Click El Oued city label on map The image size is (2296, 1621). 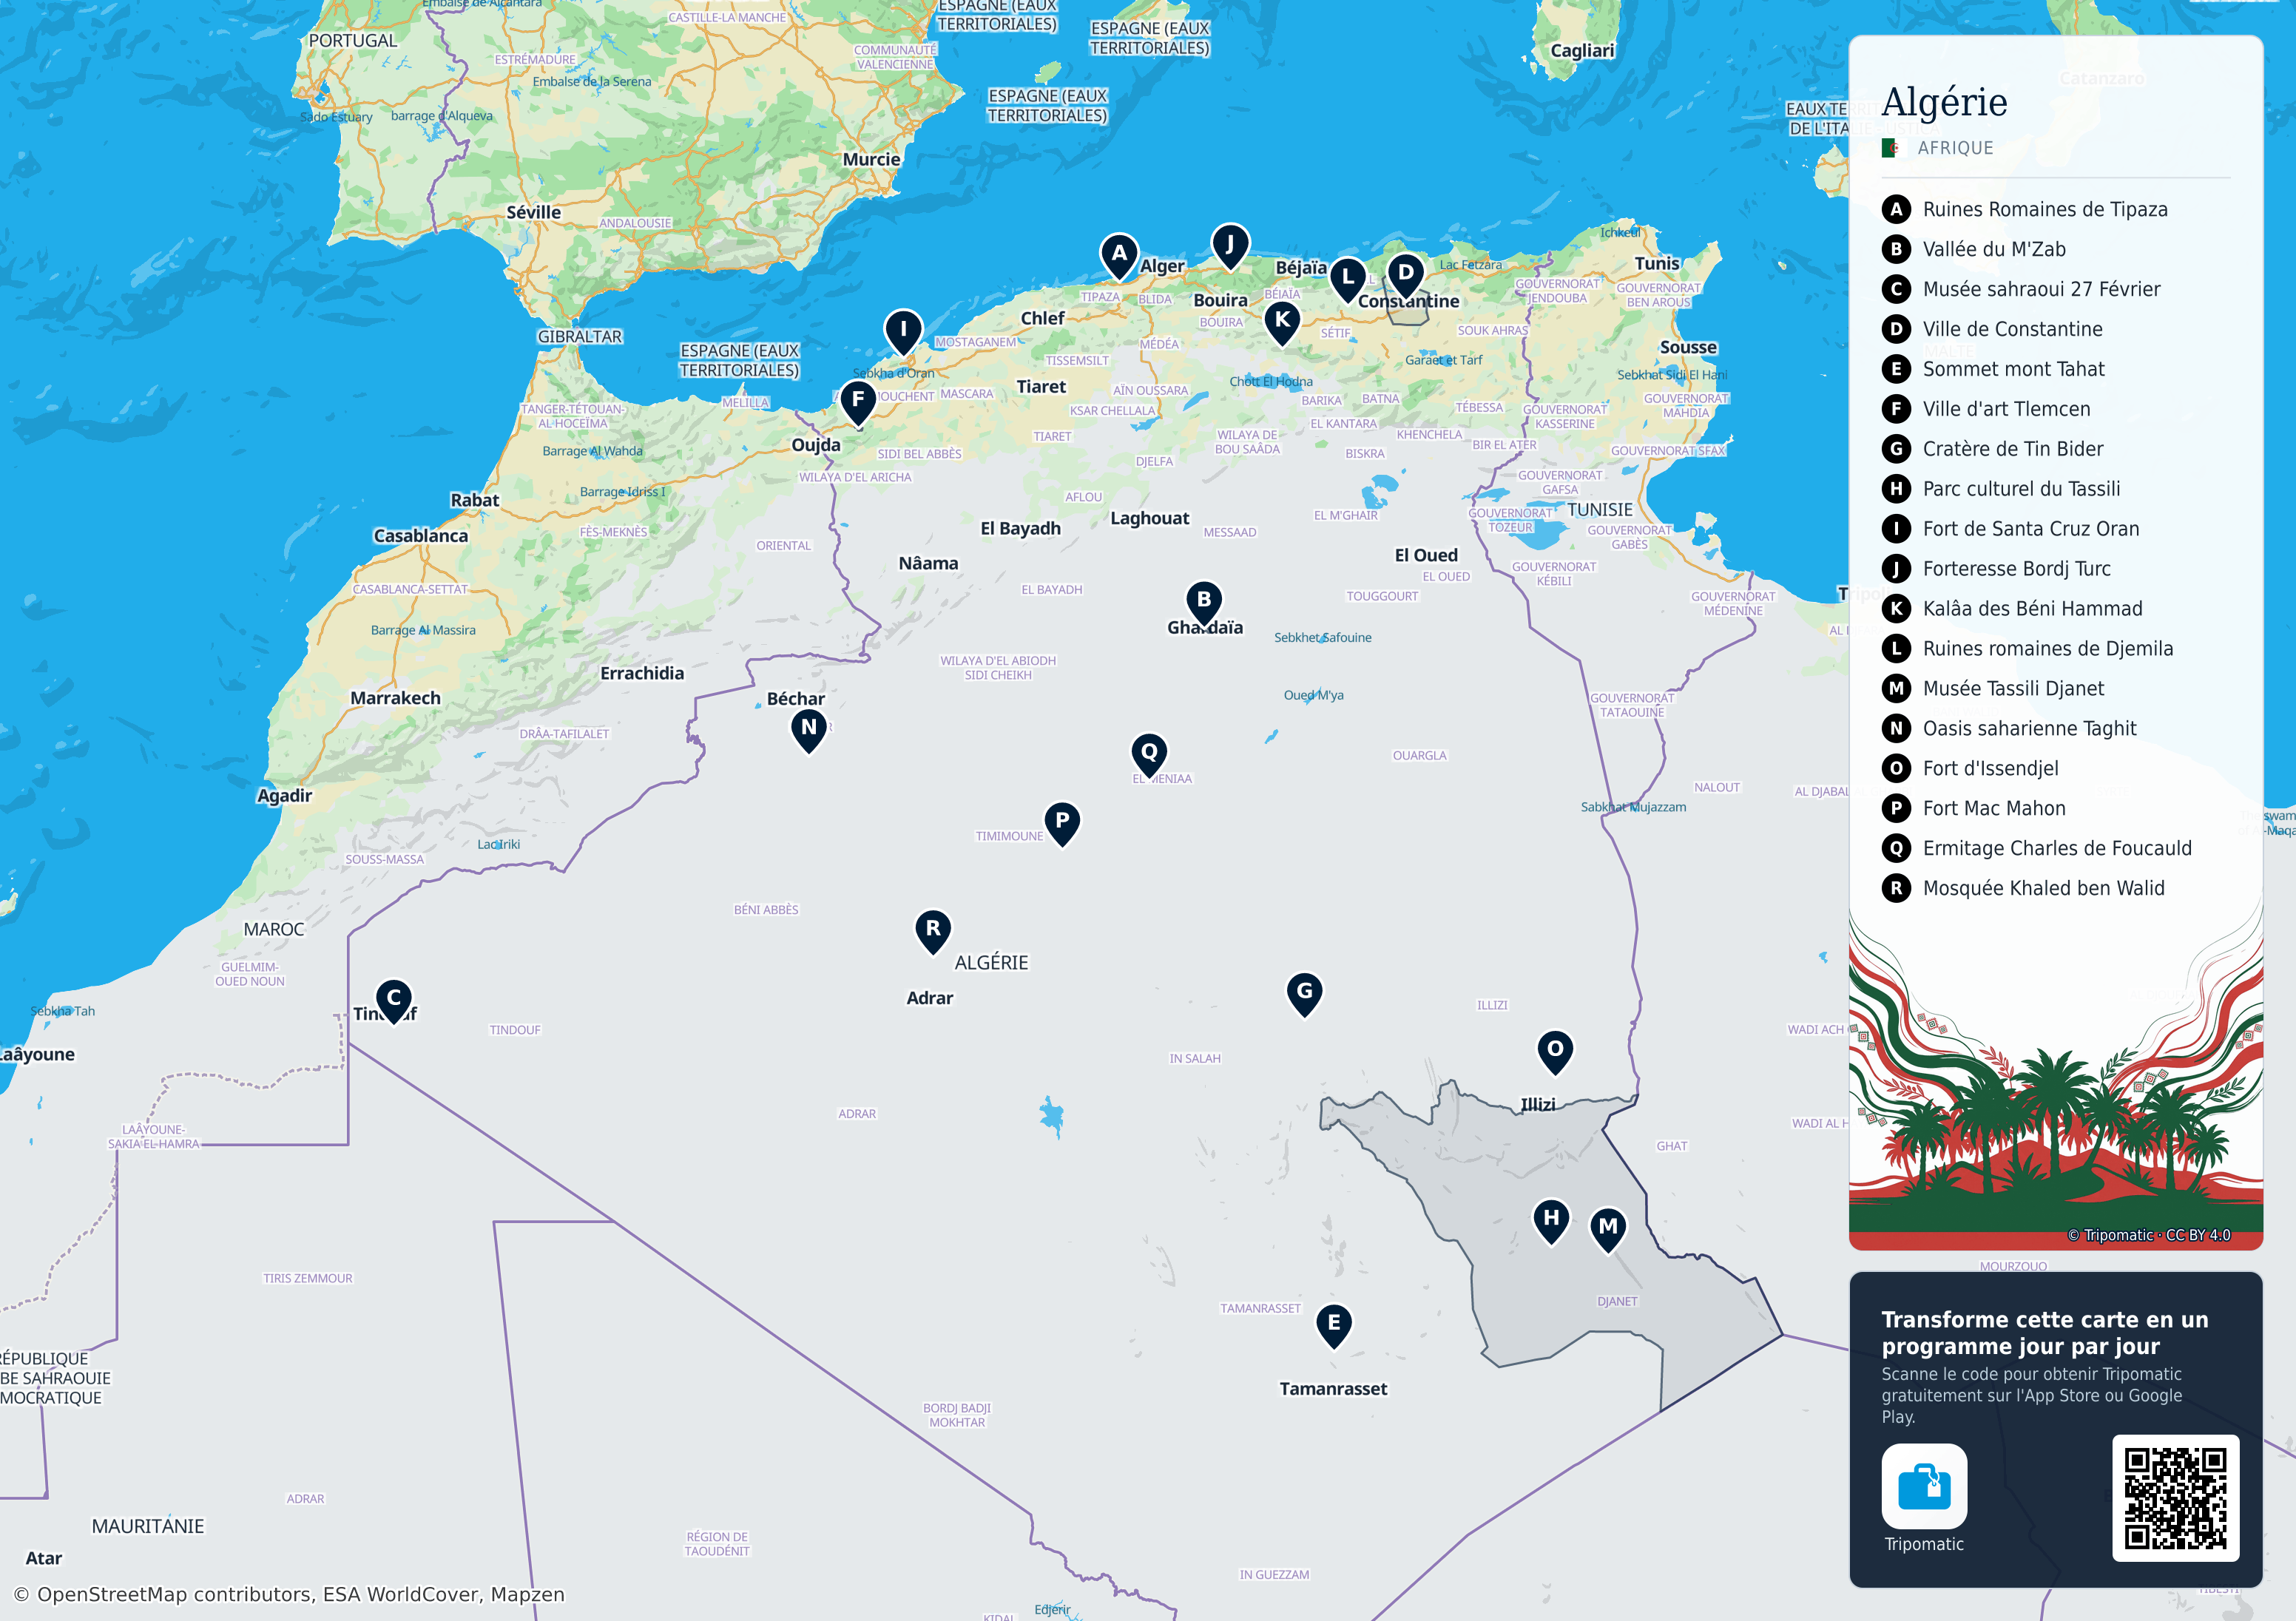pos(1426,555)
